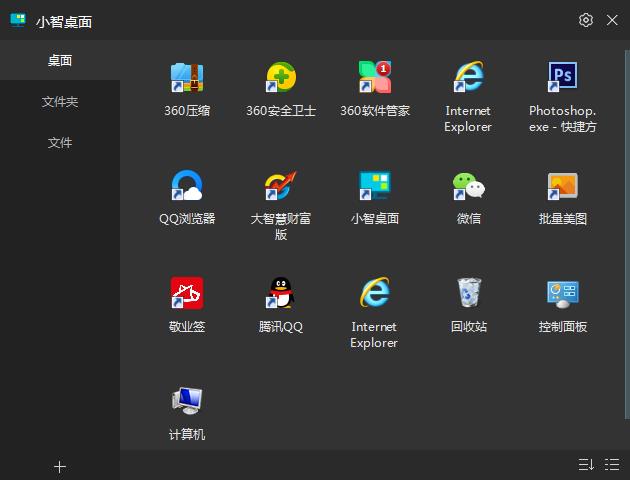Launch 大智慧财富版 application
Image resolution: width=630 pixels, height=480 pixels.
click(281, 186)
